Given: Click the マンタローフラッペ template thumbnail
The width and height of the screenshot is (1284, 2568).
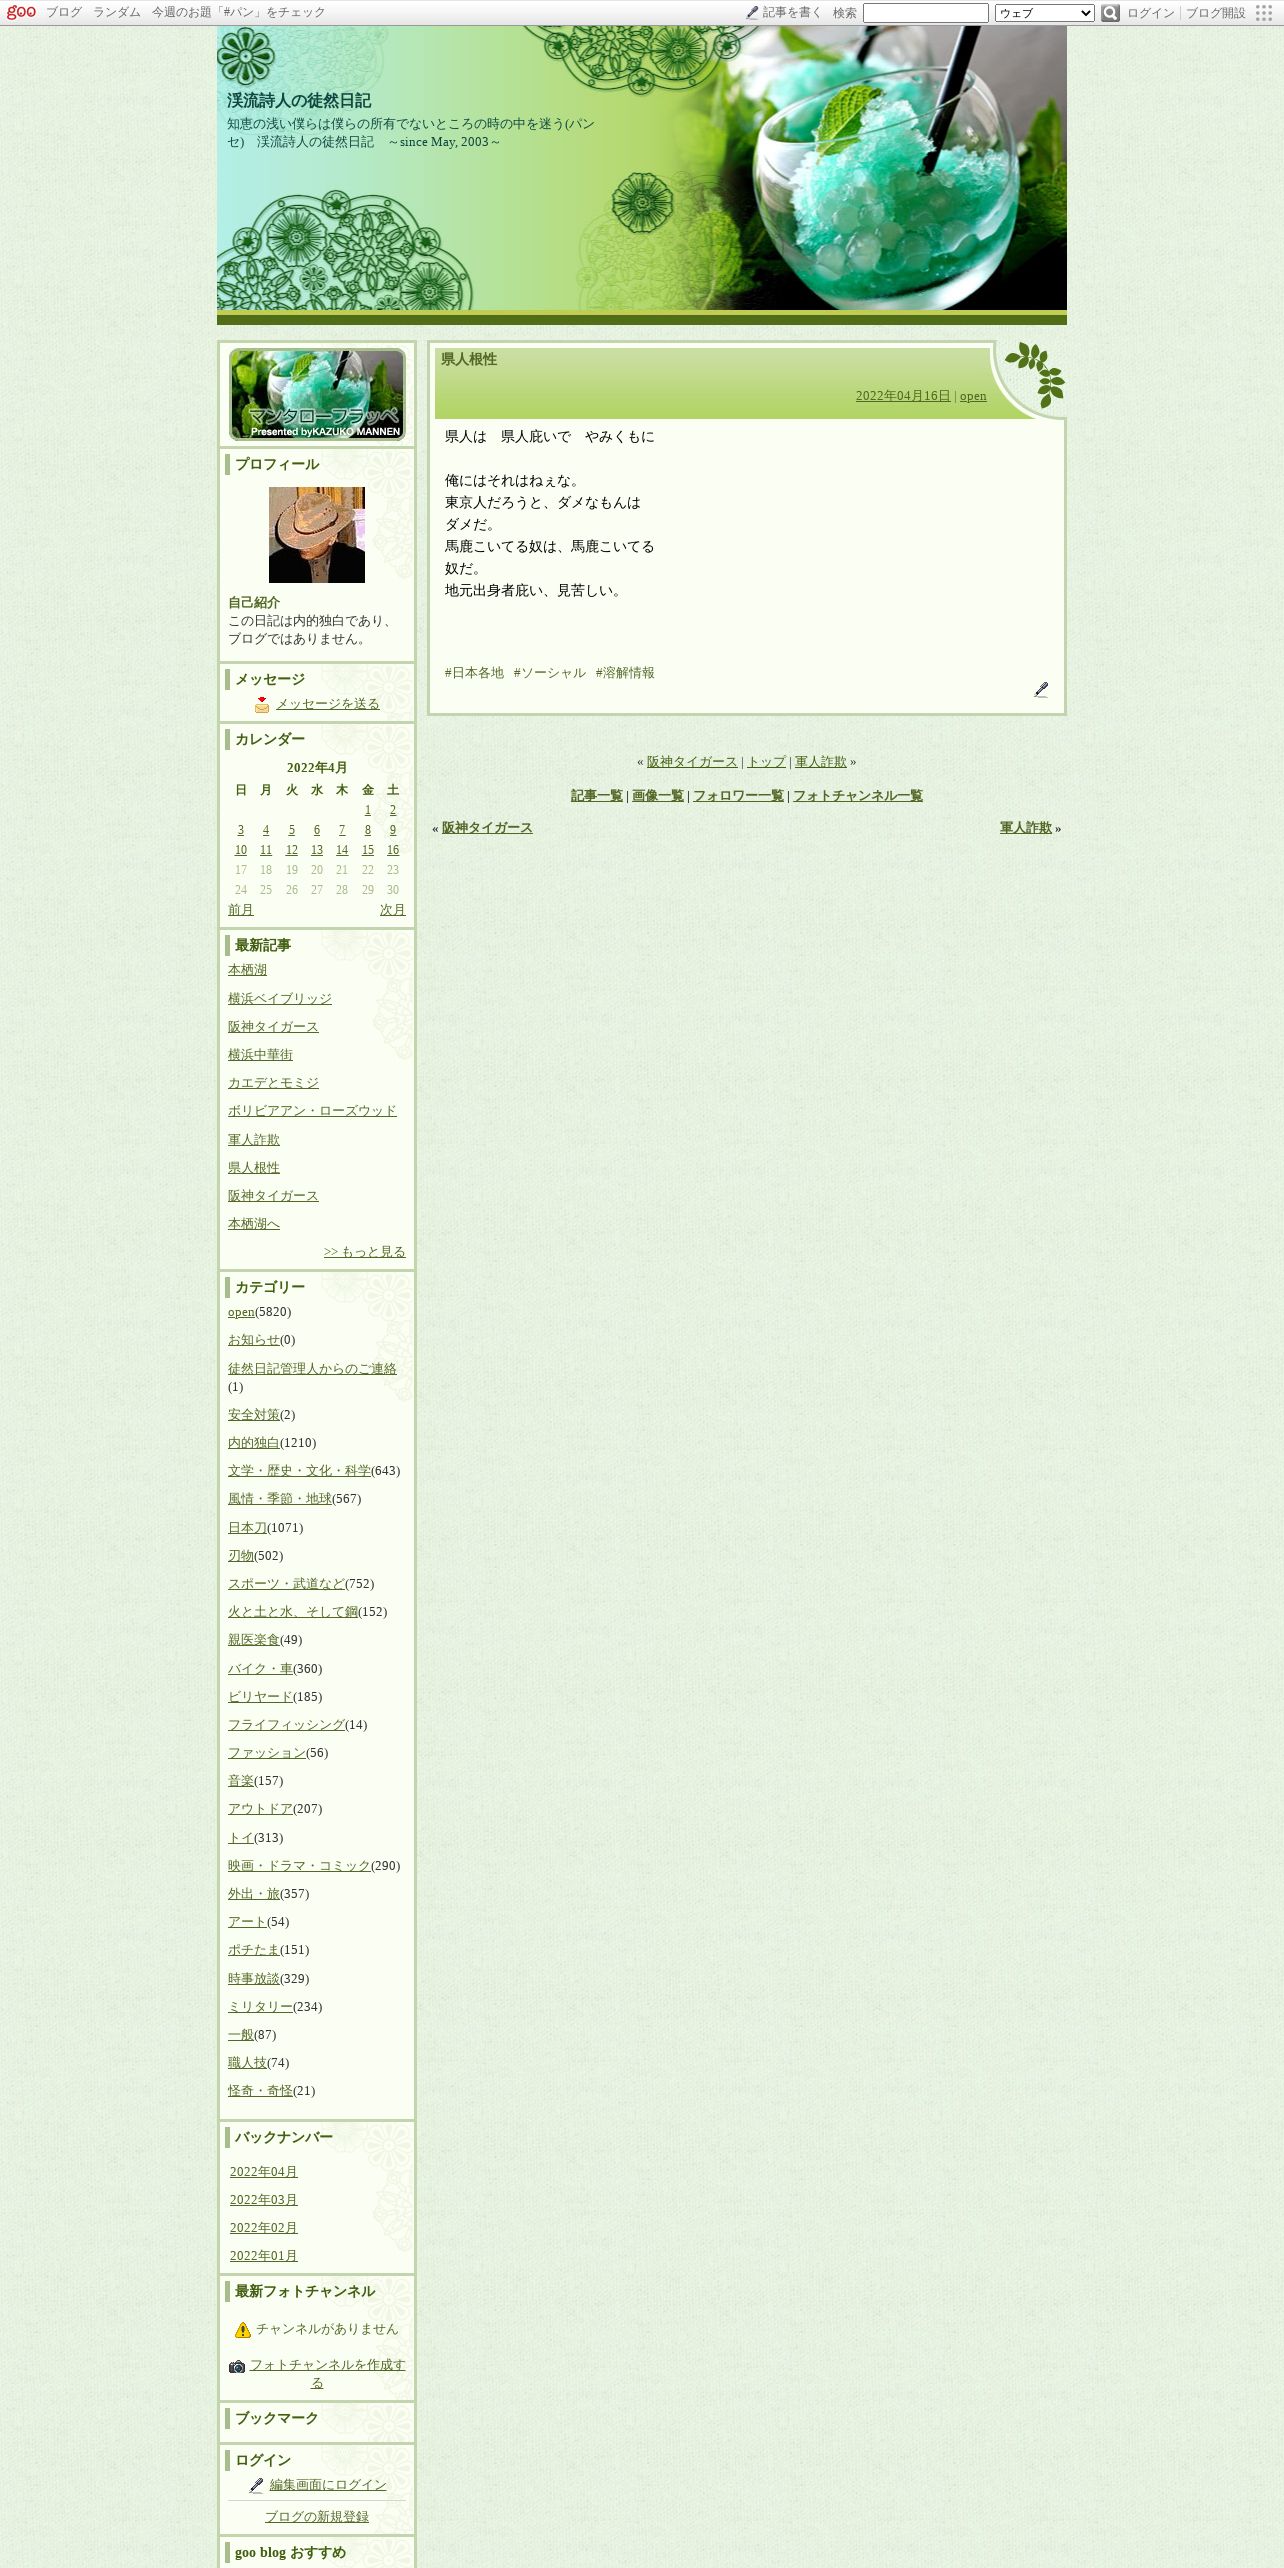Looking at the screenshot, I should point(317,394).
